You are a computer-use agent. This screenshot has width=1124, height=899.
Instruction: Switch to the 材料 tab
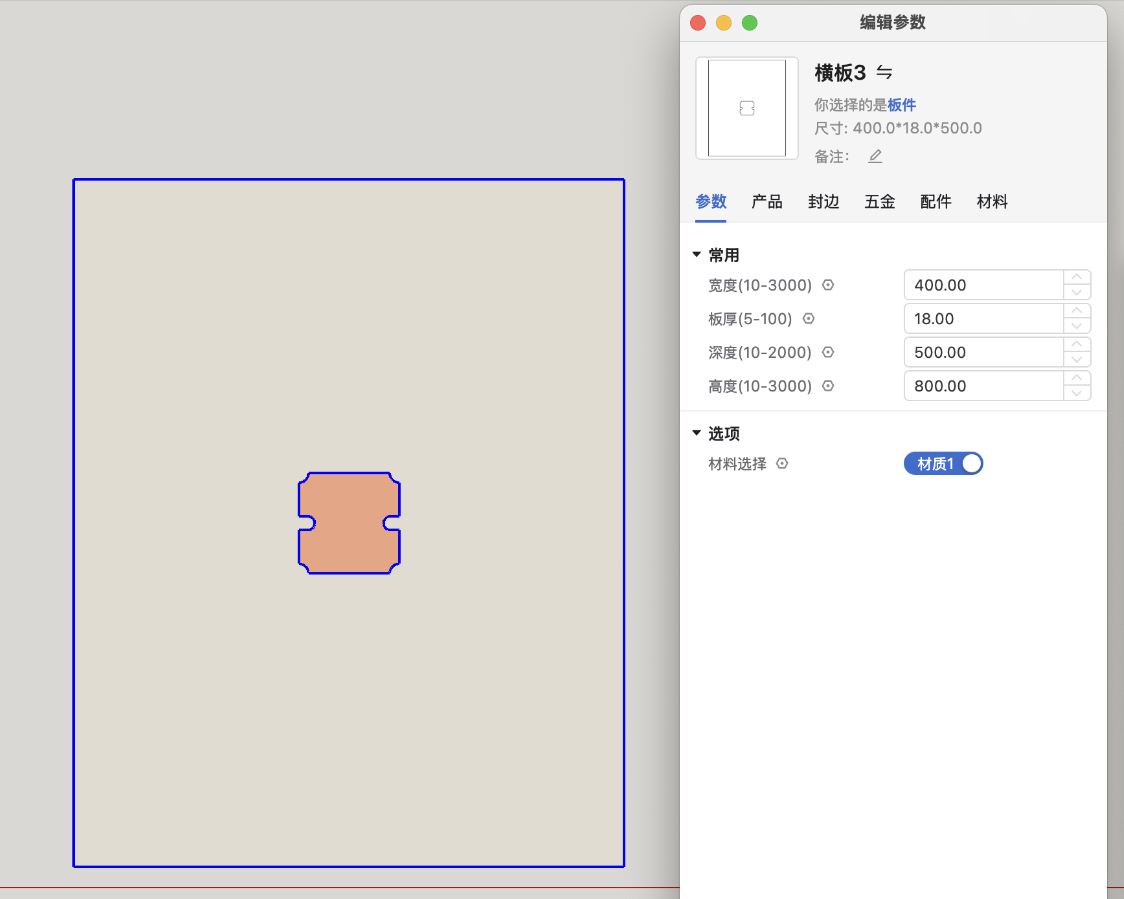coord(992,202)
